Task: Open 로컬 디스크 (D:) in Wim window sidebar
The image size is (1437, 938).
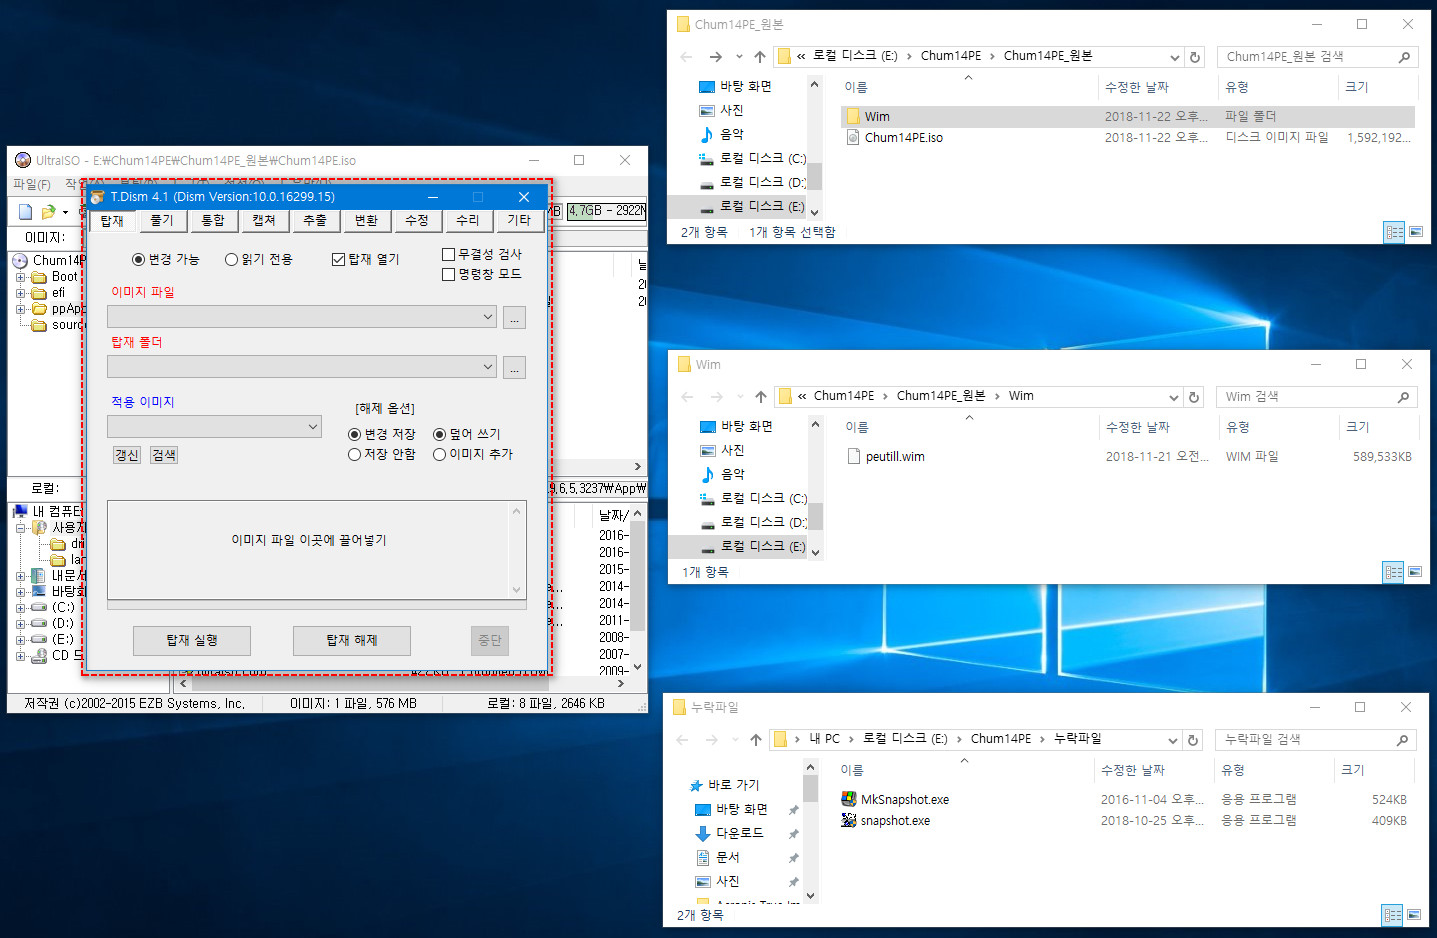Action: coord(753,522)
